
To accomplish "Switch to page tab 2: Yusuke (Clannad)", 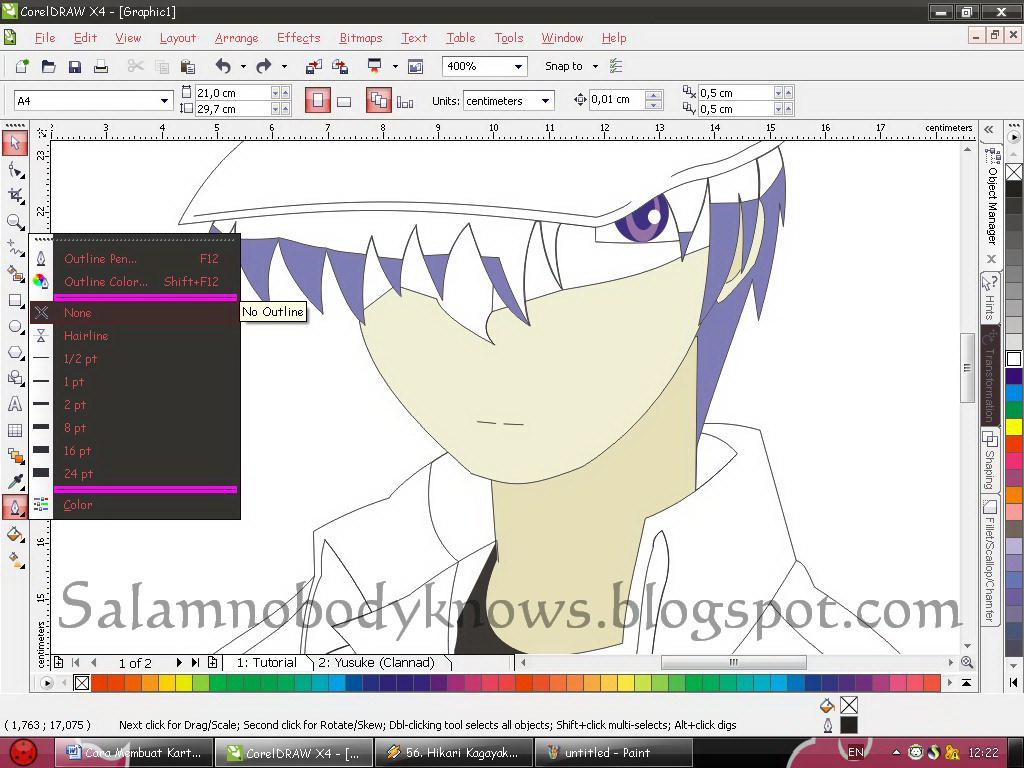I will (376, 662).
